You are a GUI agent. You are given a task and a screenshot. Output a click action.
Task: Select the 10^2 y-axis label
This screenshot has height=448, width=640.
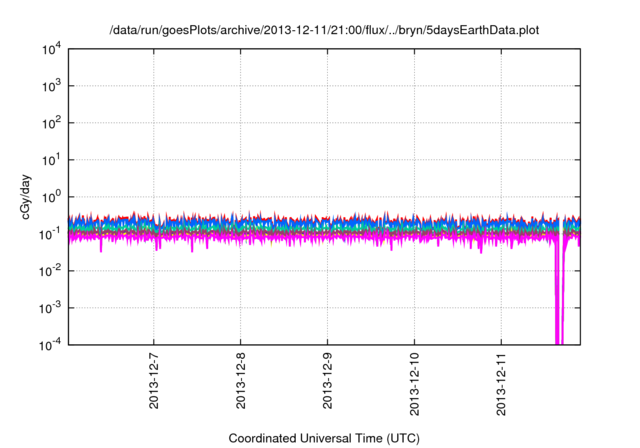click(x=52, y=124)
